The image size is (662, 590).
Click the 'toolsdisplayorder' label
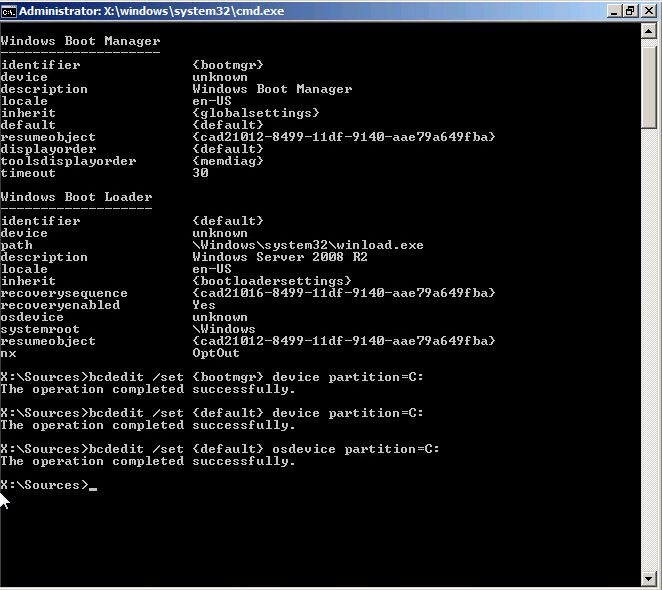(68, 161)
